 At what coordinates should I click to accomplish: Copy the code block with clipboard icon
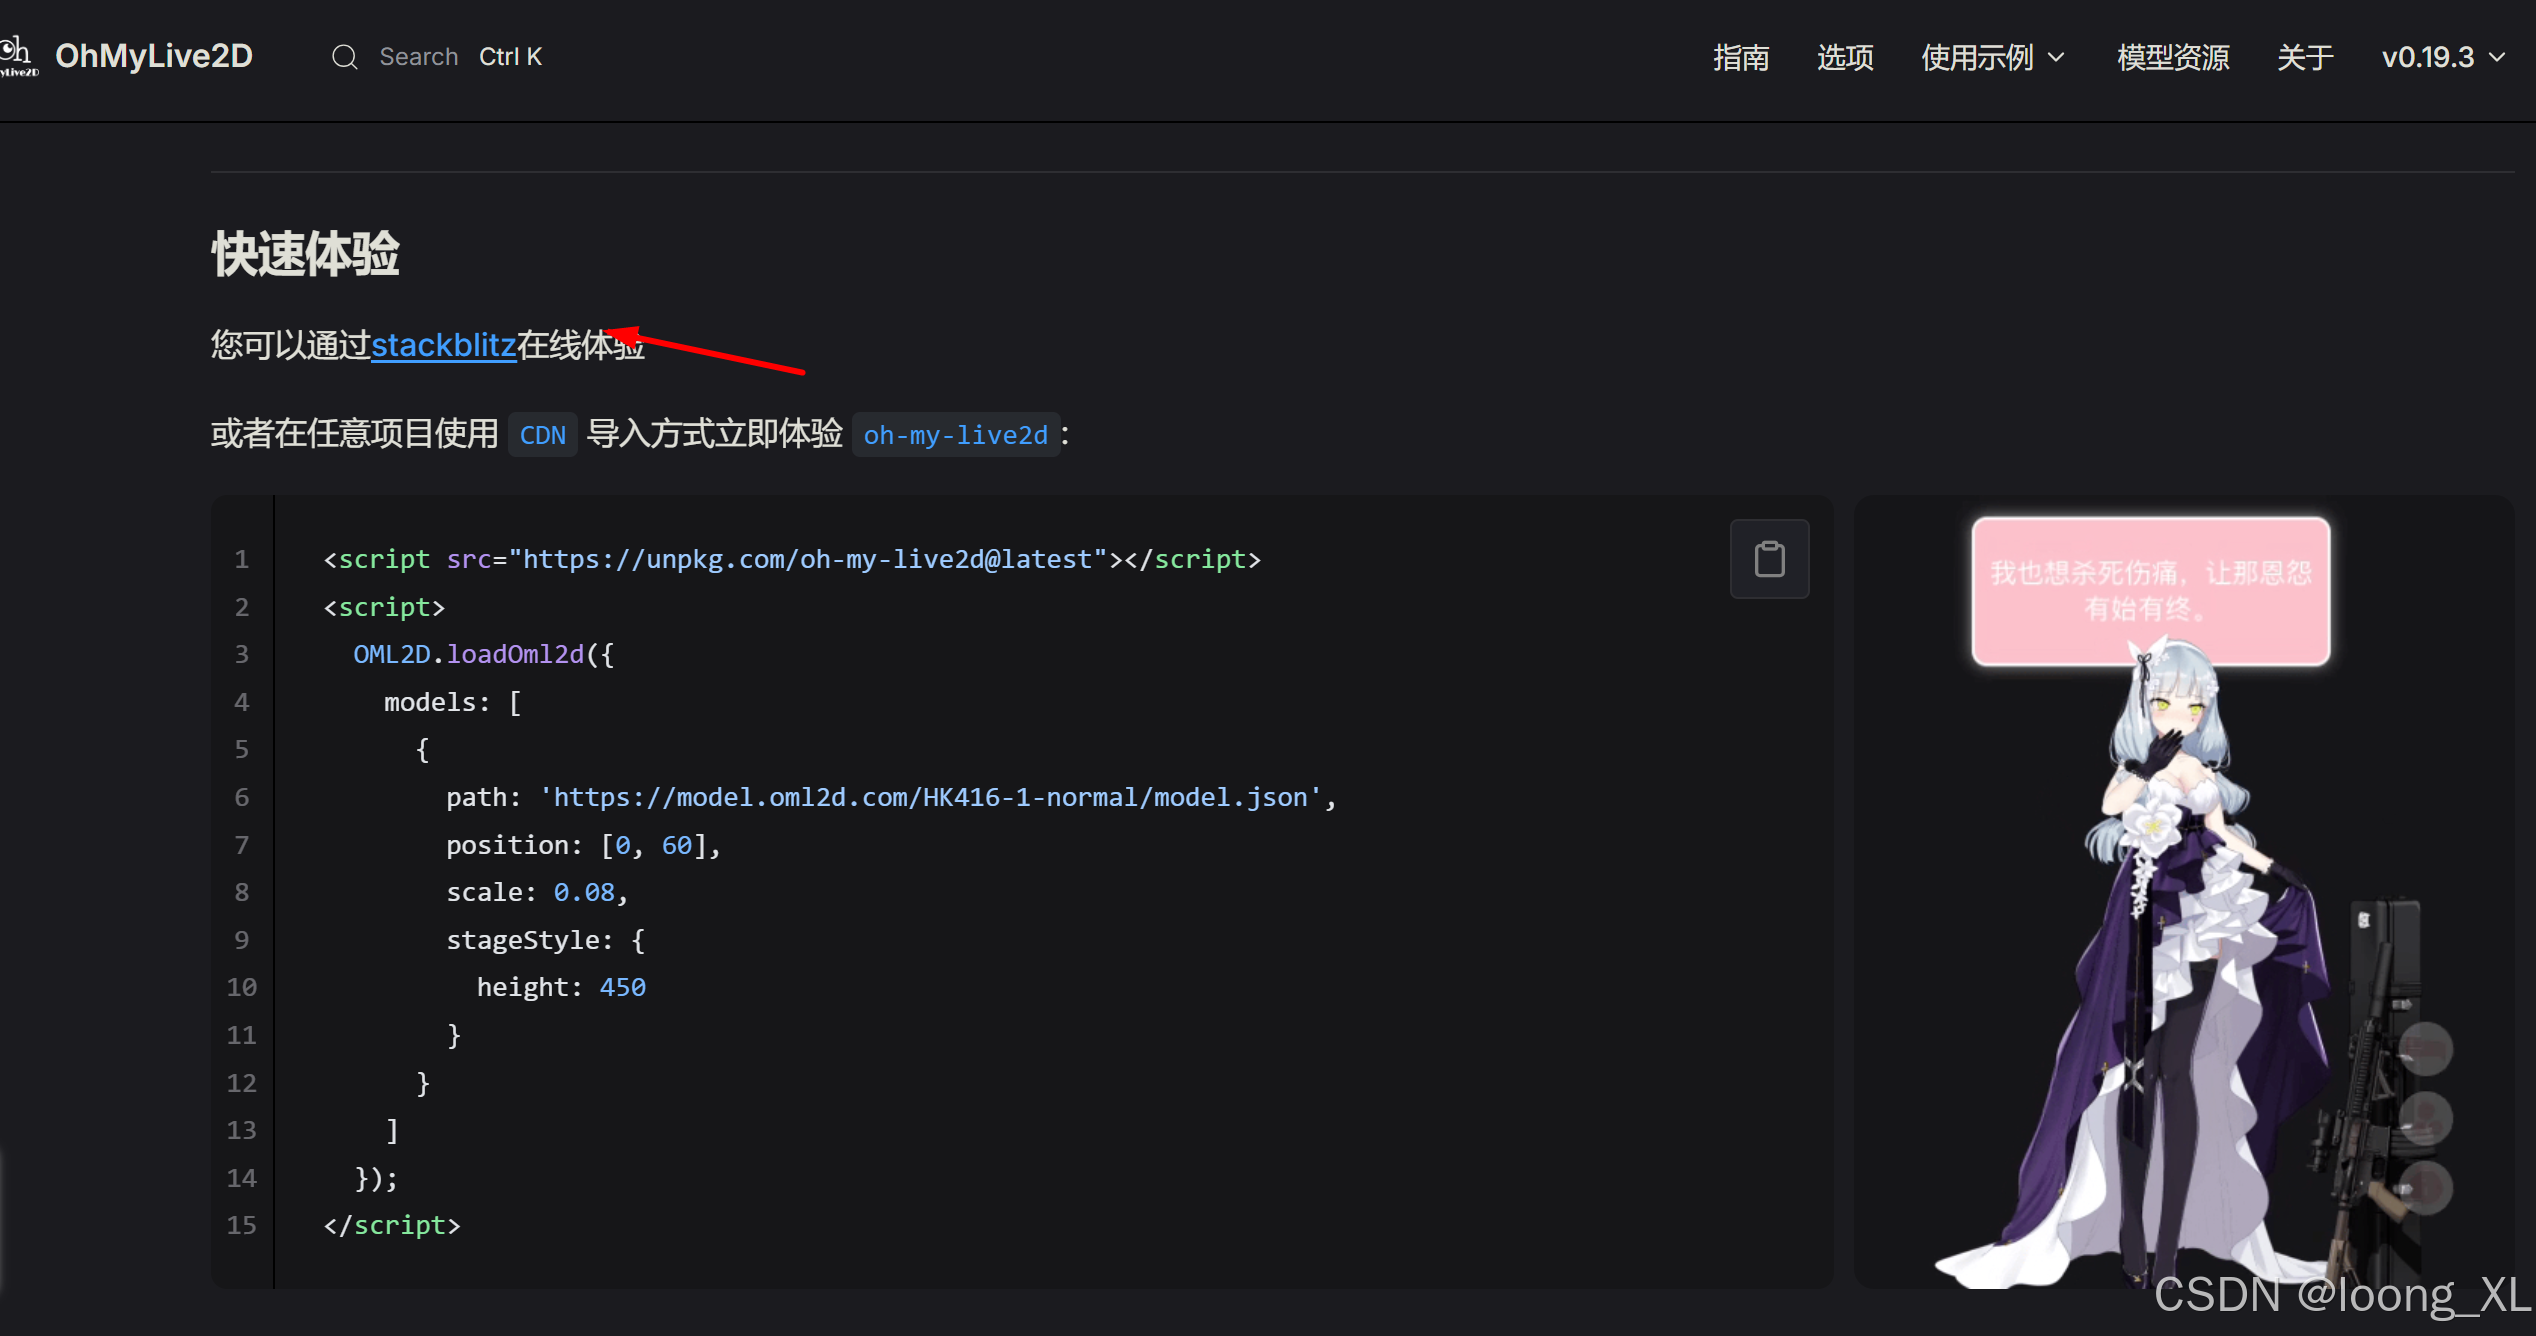click(1769, 559)
